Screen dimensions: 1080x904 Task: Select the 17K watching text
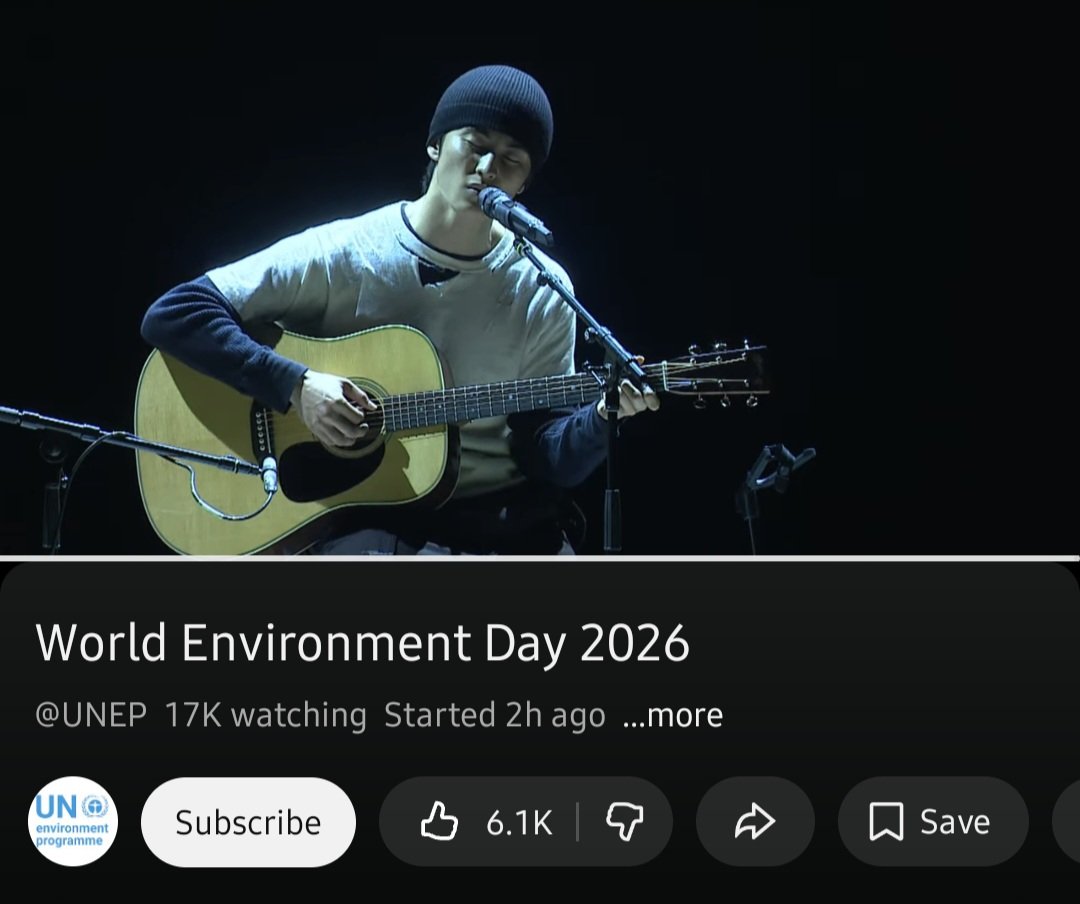[x=265, y=715]
